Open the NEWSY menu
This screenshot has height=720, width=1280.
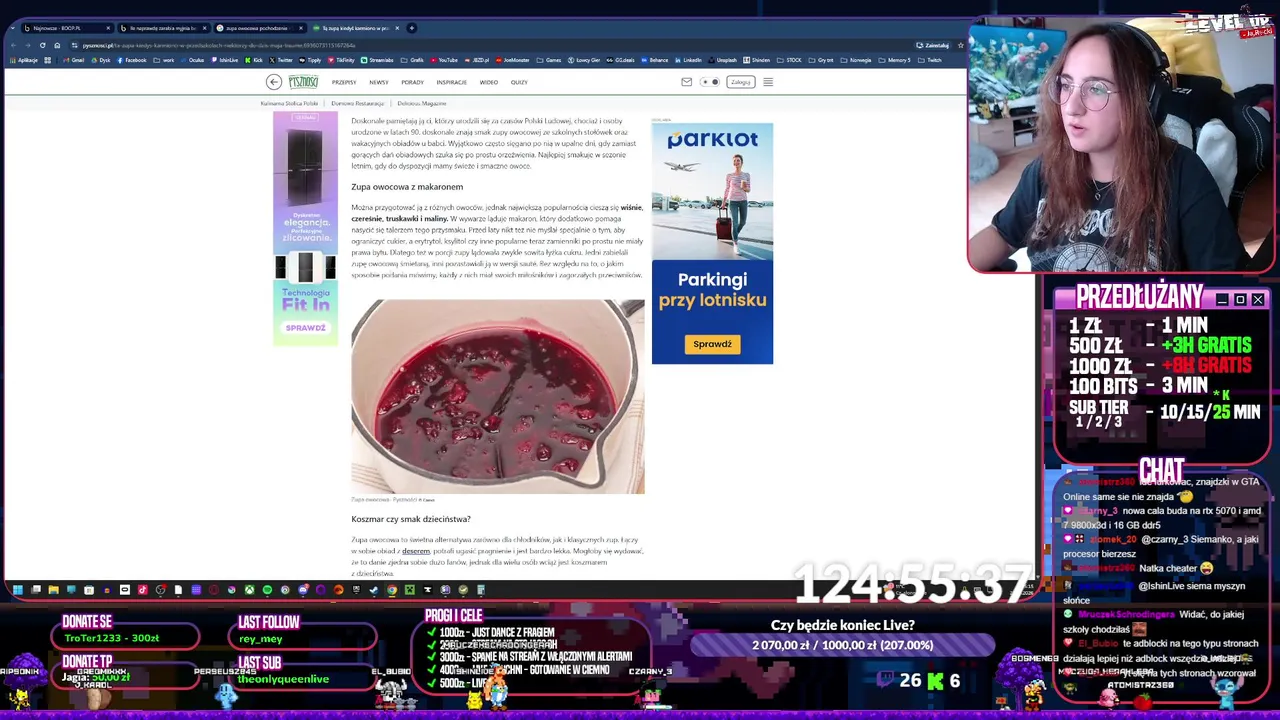[x=378, y=82]
